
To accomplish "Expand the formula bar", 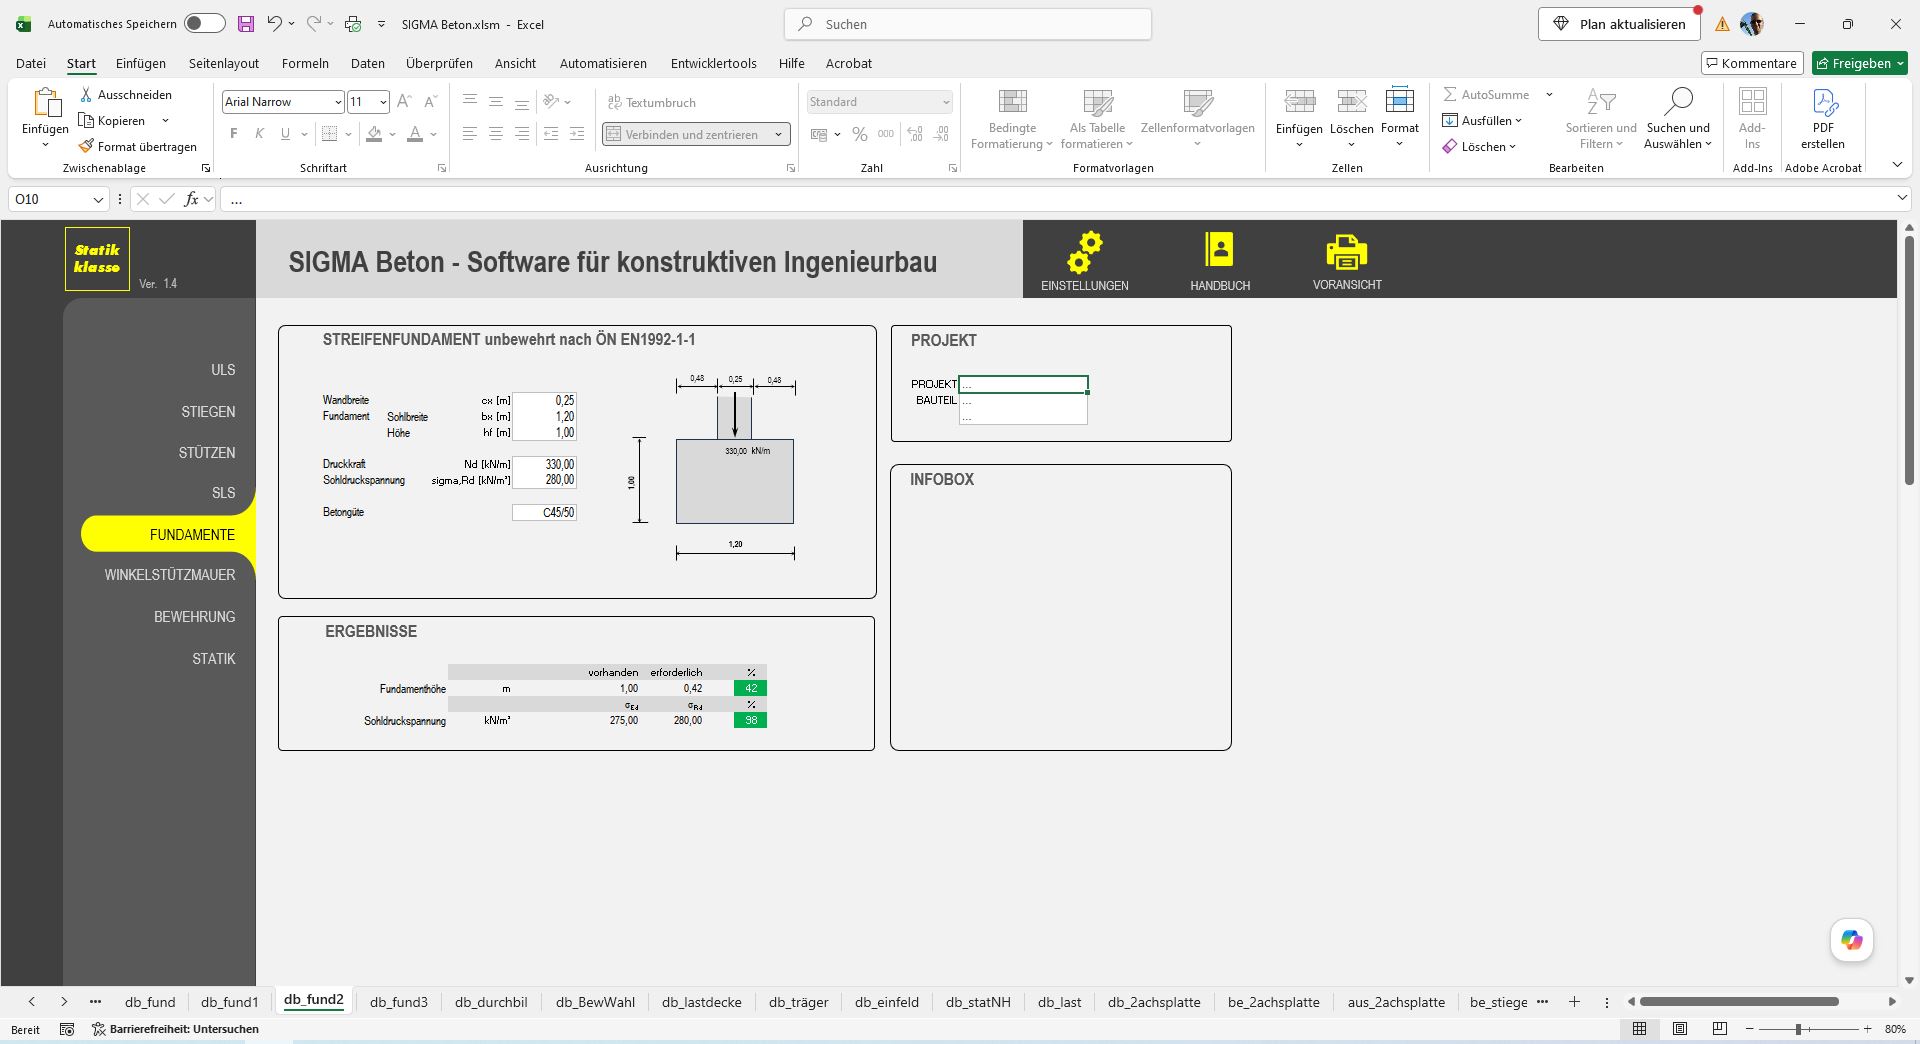I will click(x=1903, y=199).
